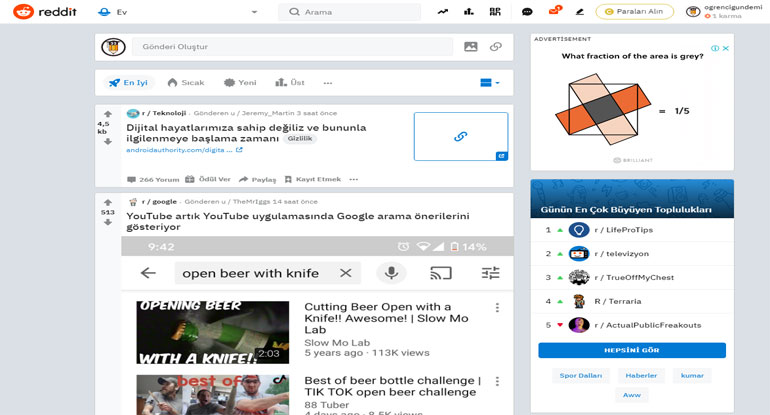
Task: Open r / LifeProTips community
Action: coord(623,230)
